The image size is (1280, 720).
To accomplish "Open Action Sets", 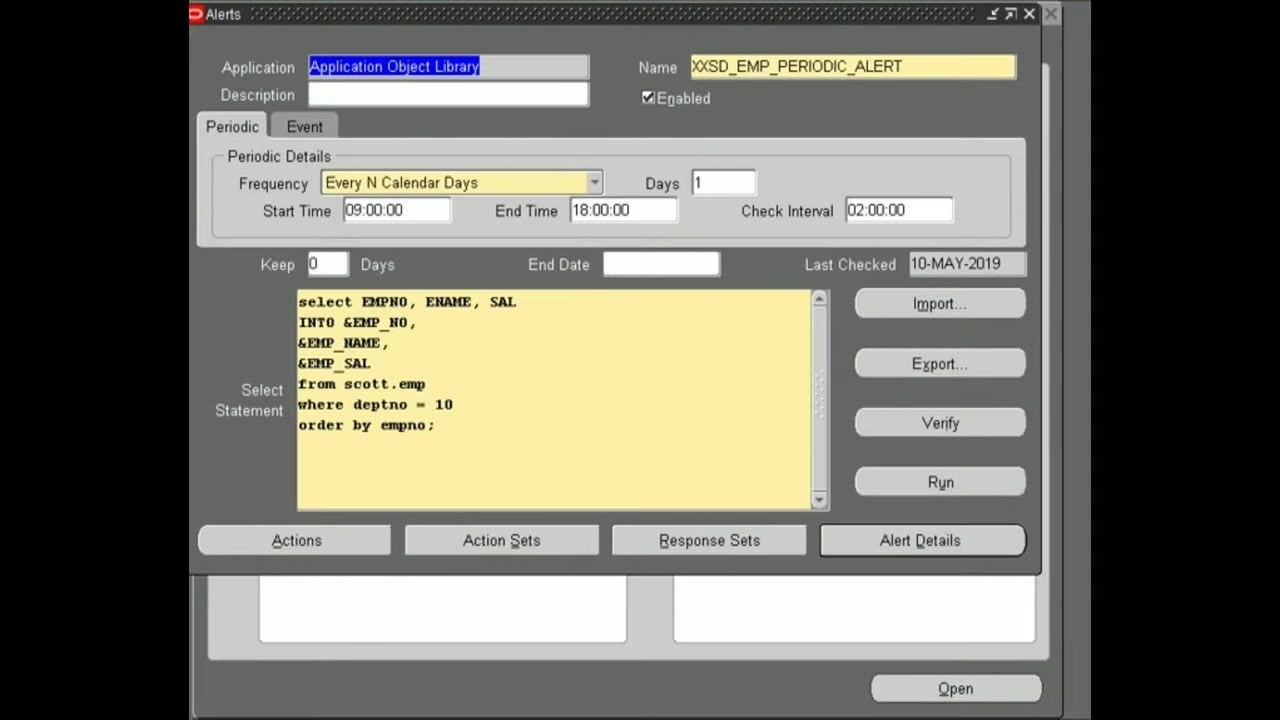I will (x=502, y=540).
